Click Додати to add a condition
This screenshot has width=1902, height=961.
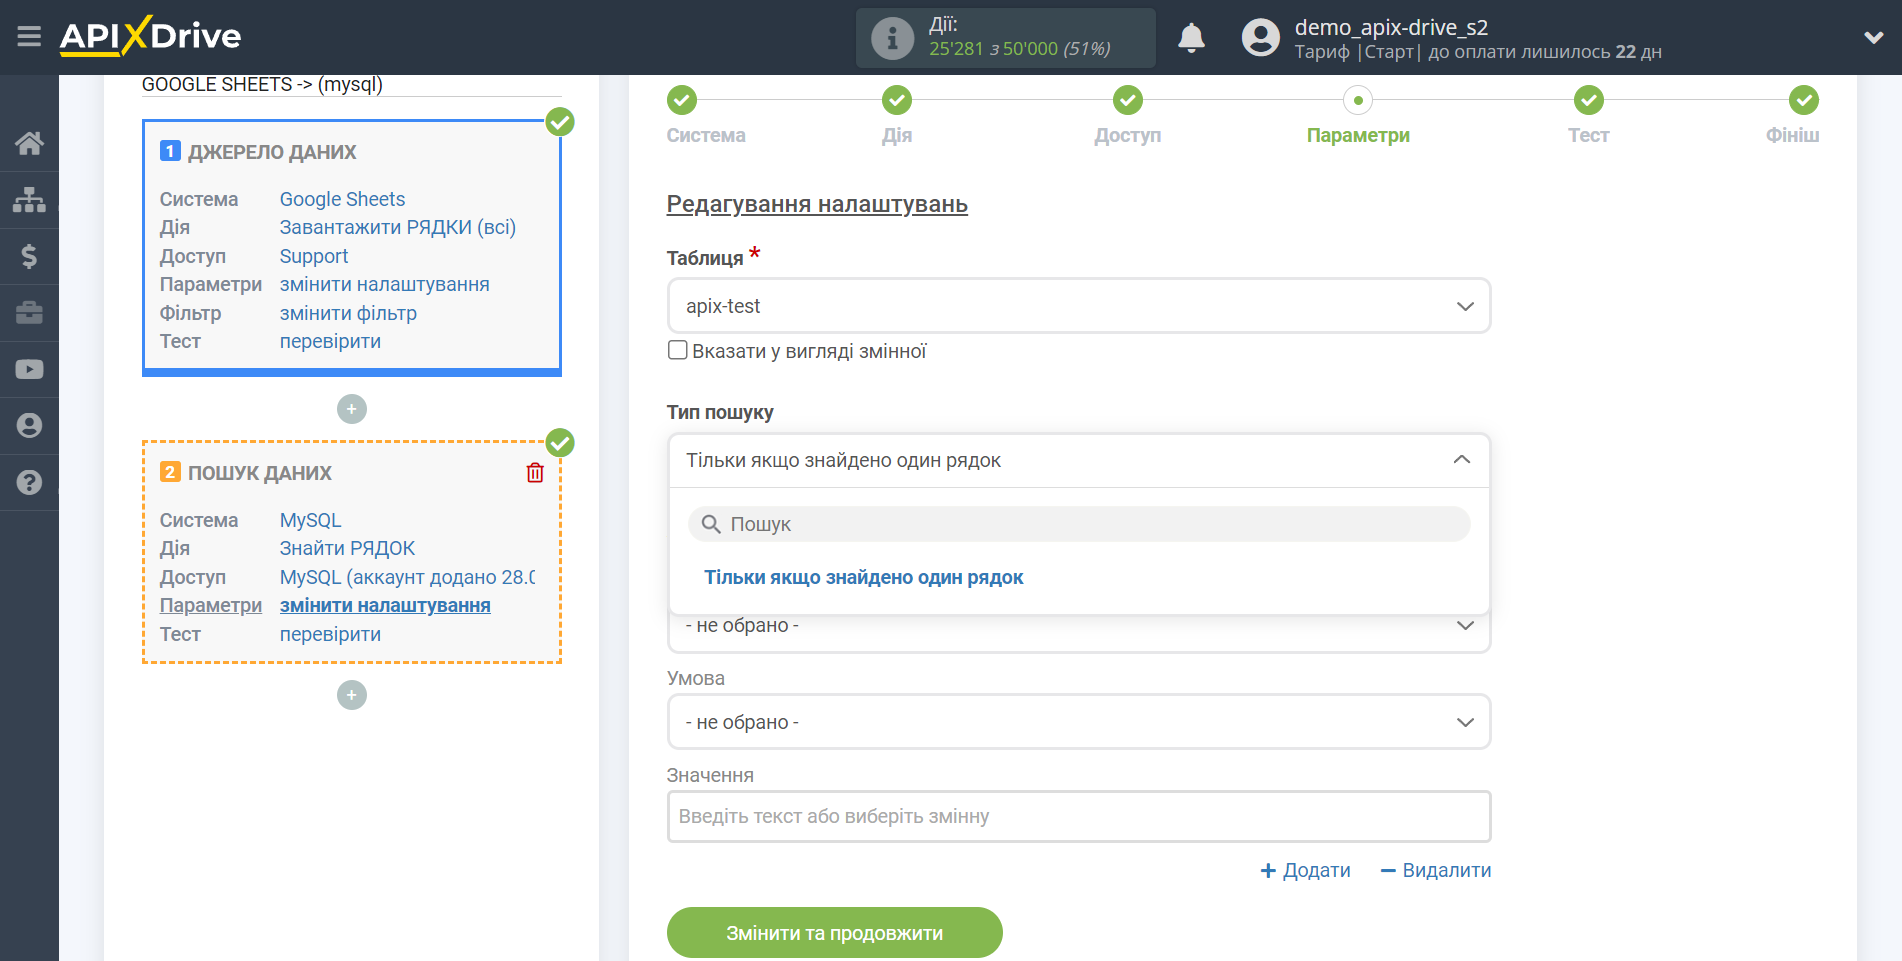pos(1305,871)
